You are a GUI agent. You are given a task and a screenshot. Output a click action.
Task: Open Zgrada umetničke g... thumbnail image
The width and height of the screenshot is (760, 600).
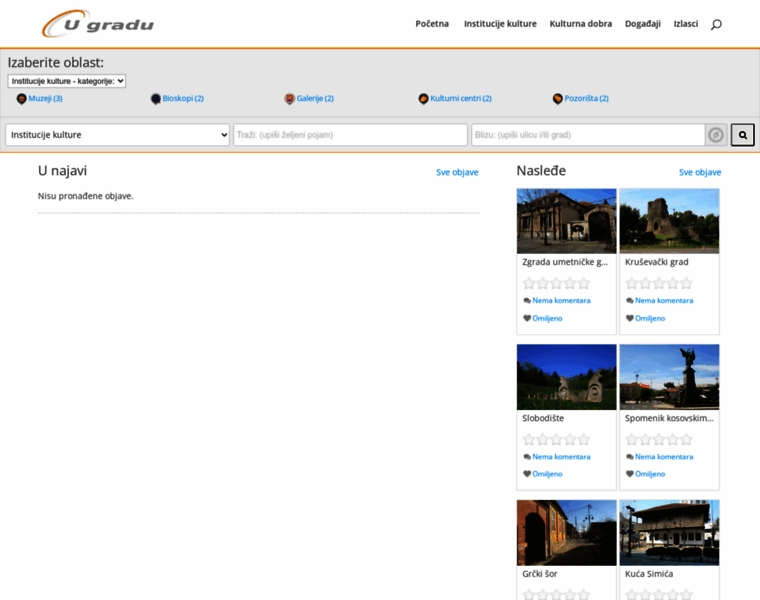(567, 221)
